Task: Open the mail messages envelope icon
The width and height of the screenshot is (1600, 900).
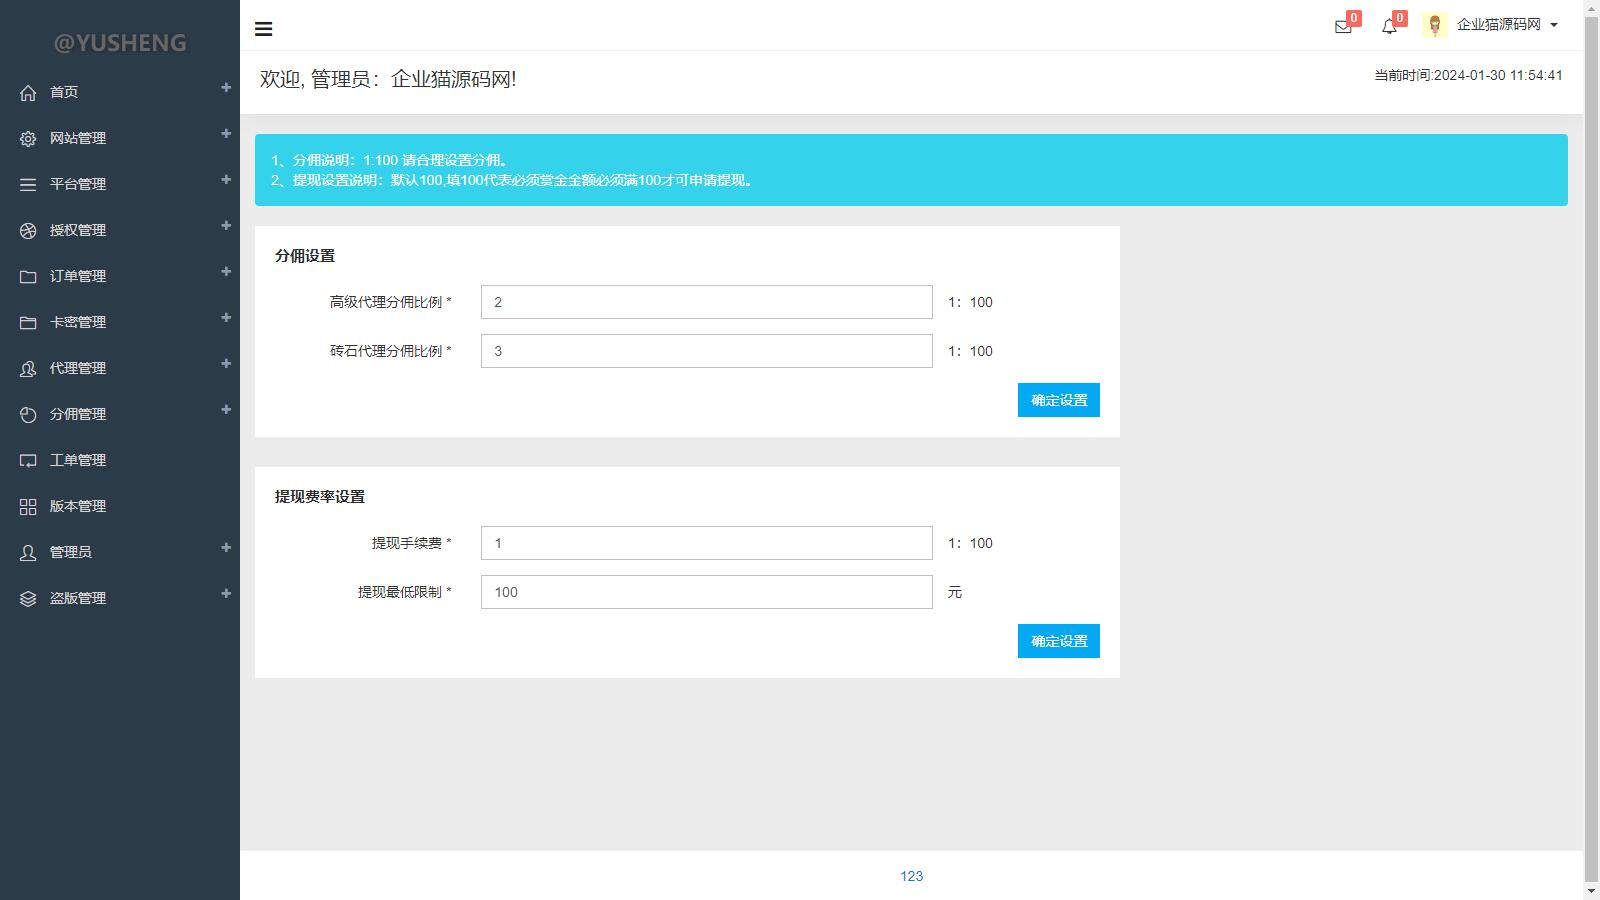Action: click(1343, 27)
